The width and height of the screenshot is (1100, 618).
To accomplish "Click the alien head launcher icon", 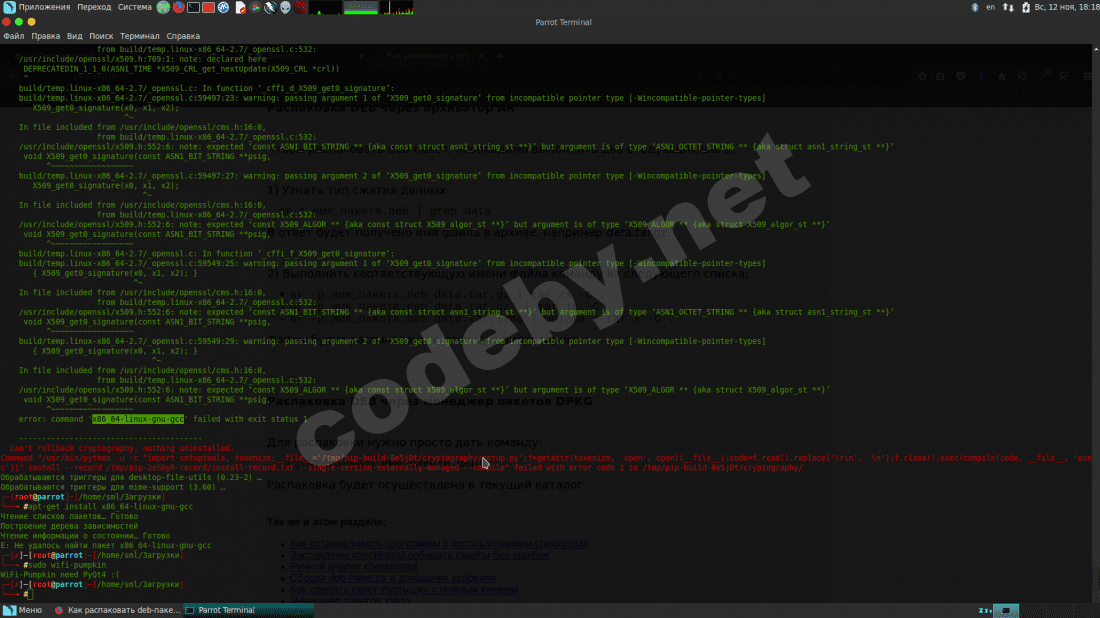I will coord(286,8).
